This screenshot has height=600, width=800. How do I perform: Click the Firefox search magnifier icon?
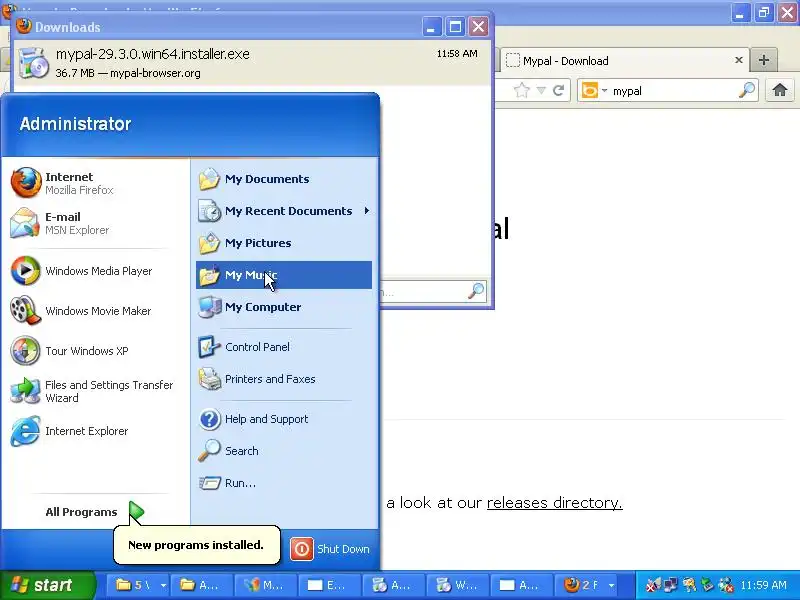click(747, 90)
